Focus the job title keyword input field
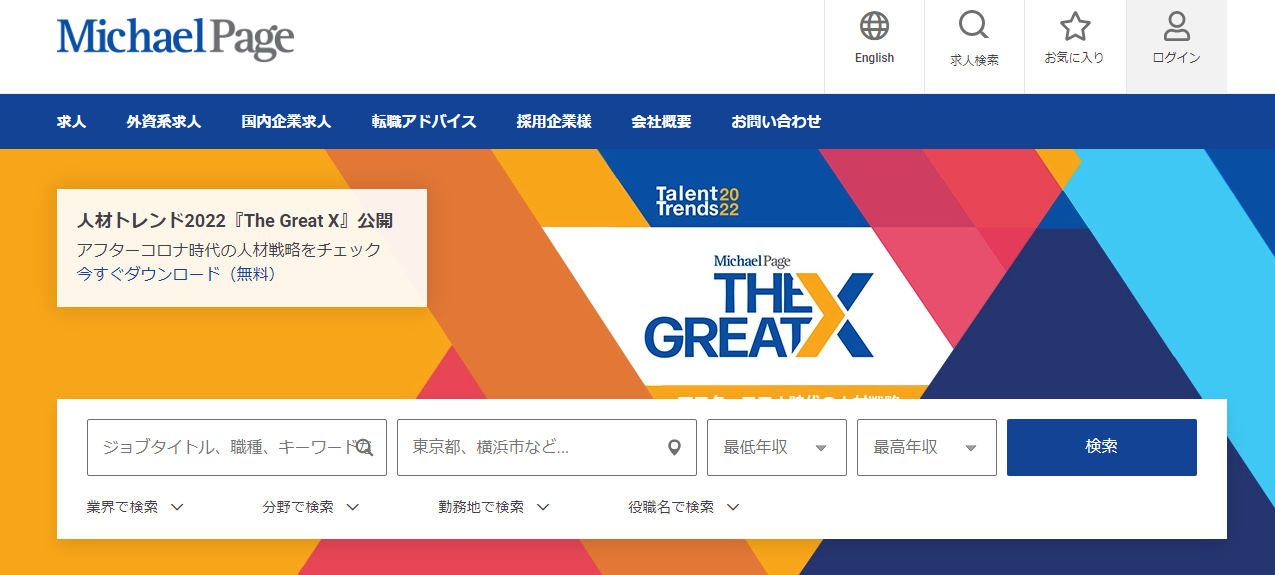The width and height of the screenshot is (1275, 575). point(237,447)
